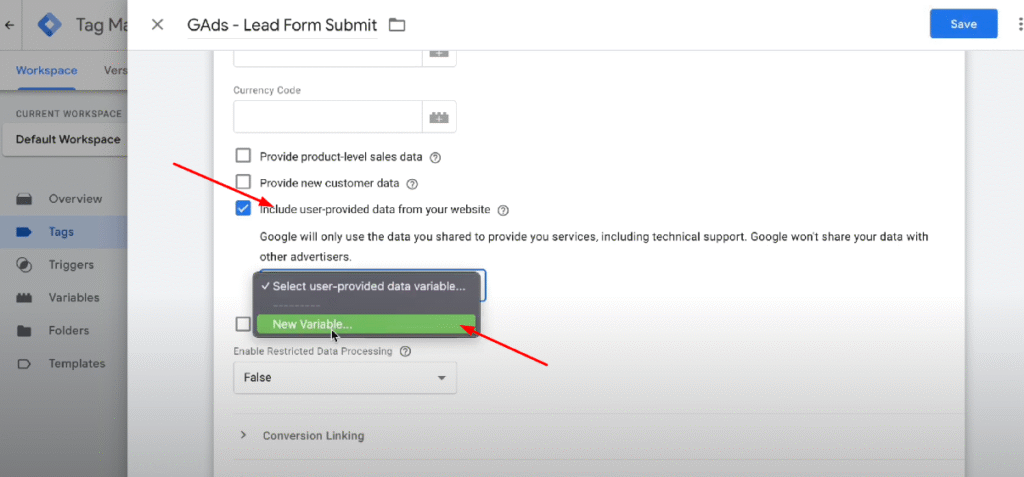Open Variables in the sidebar
This screenshot has width=1024, height=477.
pyautogui.click(x=74, y=298)
